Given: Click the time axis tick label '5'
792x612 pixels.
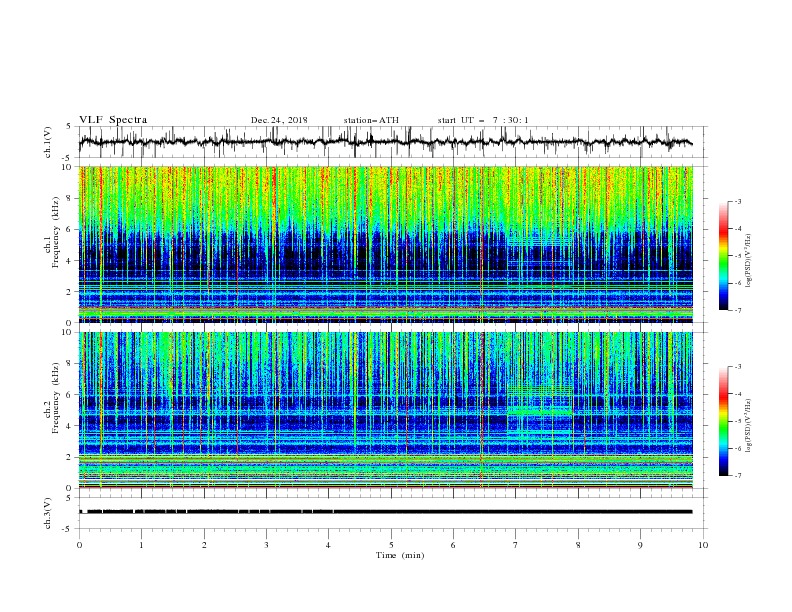Looking at the screenshot, I should (x=391, y=545).
